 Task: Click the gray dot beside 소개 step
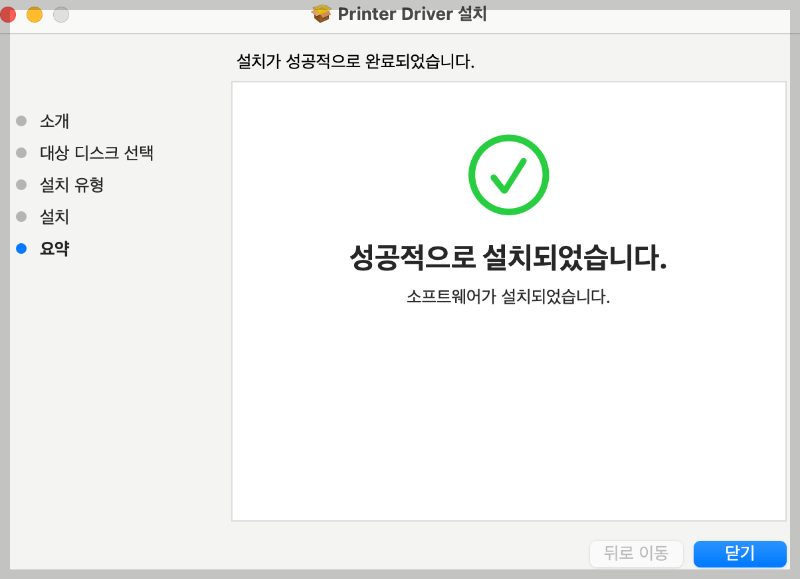22,120
